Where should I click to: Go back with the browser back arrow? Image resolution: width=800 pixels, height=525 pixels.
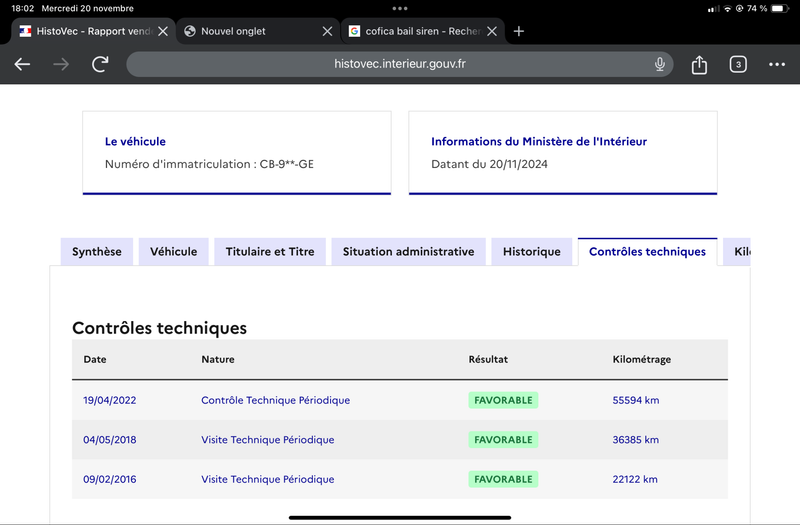(22, 64)
